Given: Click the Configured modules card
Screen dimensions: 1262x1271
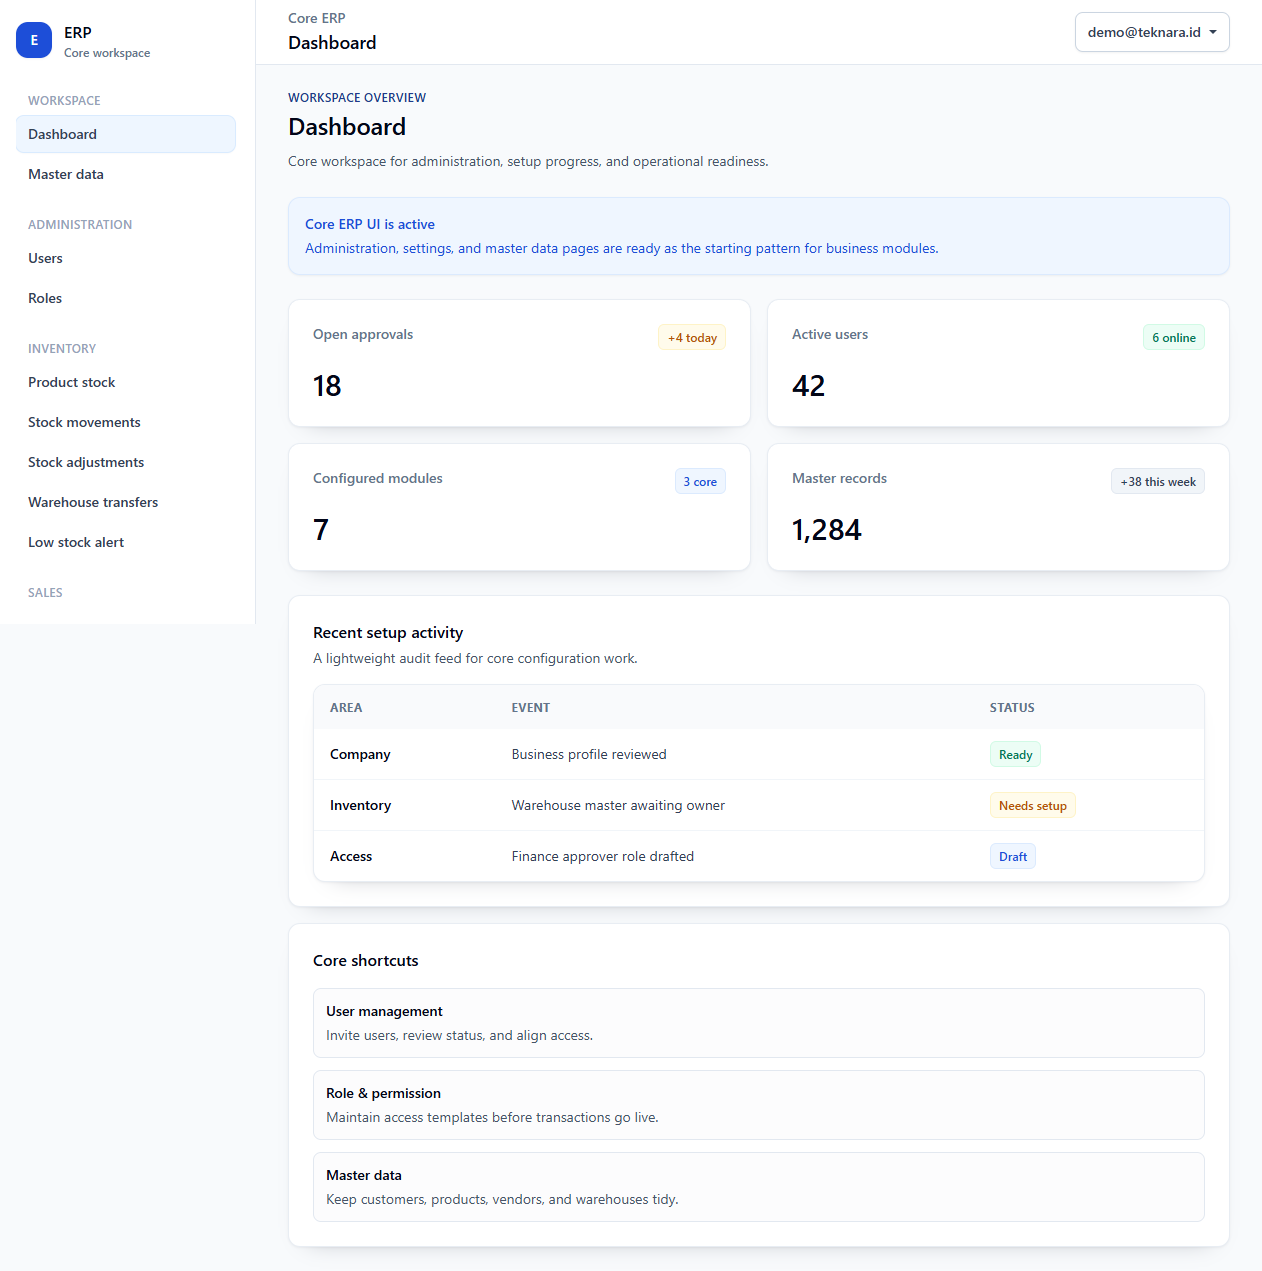Looking at the screenshot, I should (x=519, y=507).
